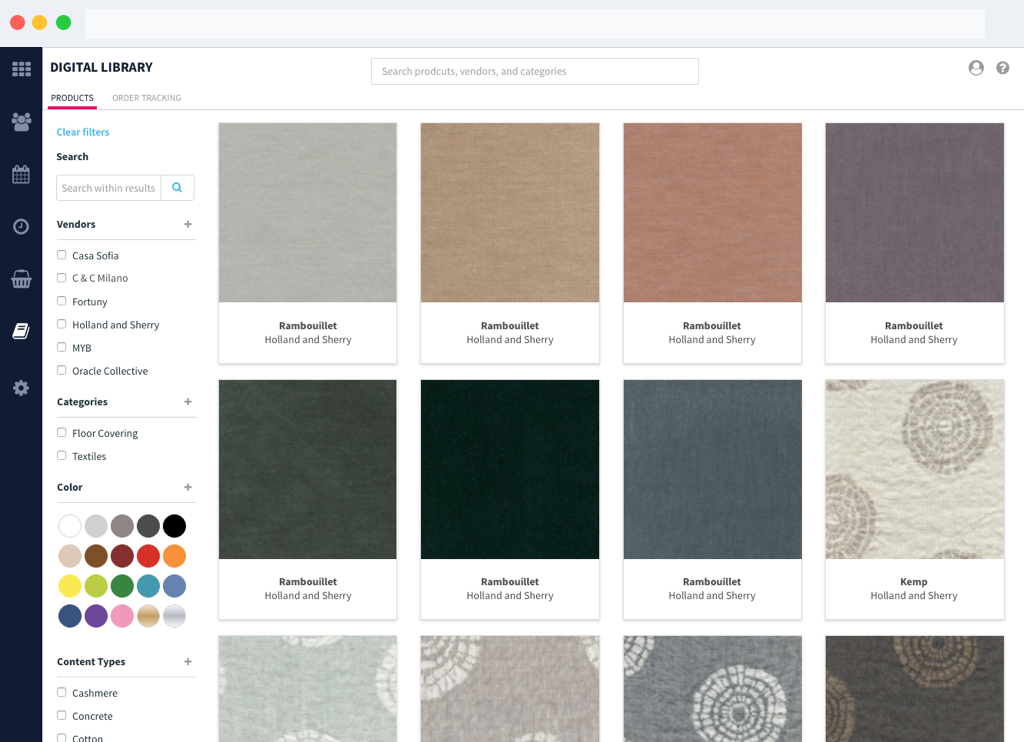This screenshot has height=742, width=1024.
Task: Select the Oracle Collective checkbox
Action: 61,370
